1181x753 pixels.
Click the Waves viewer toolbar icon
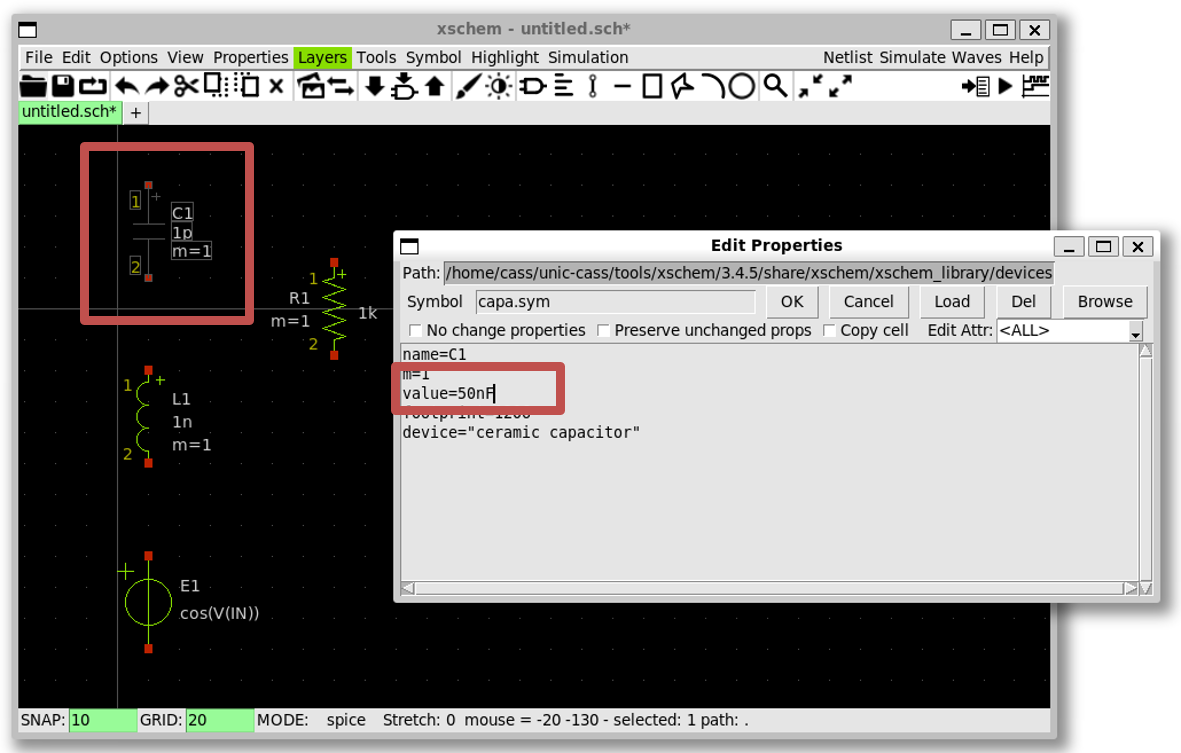coord(1035,86)
